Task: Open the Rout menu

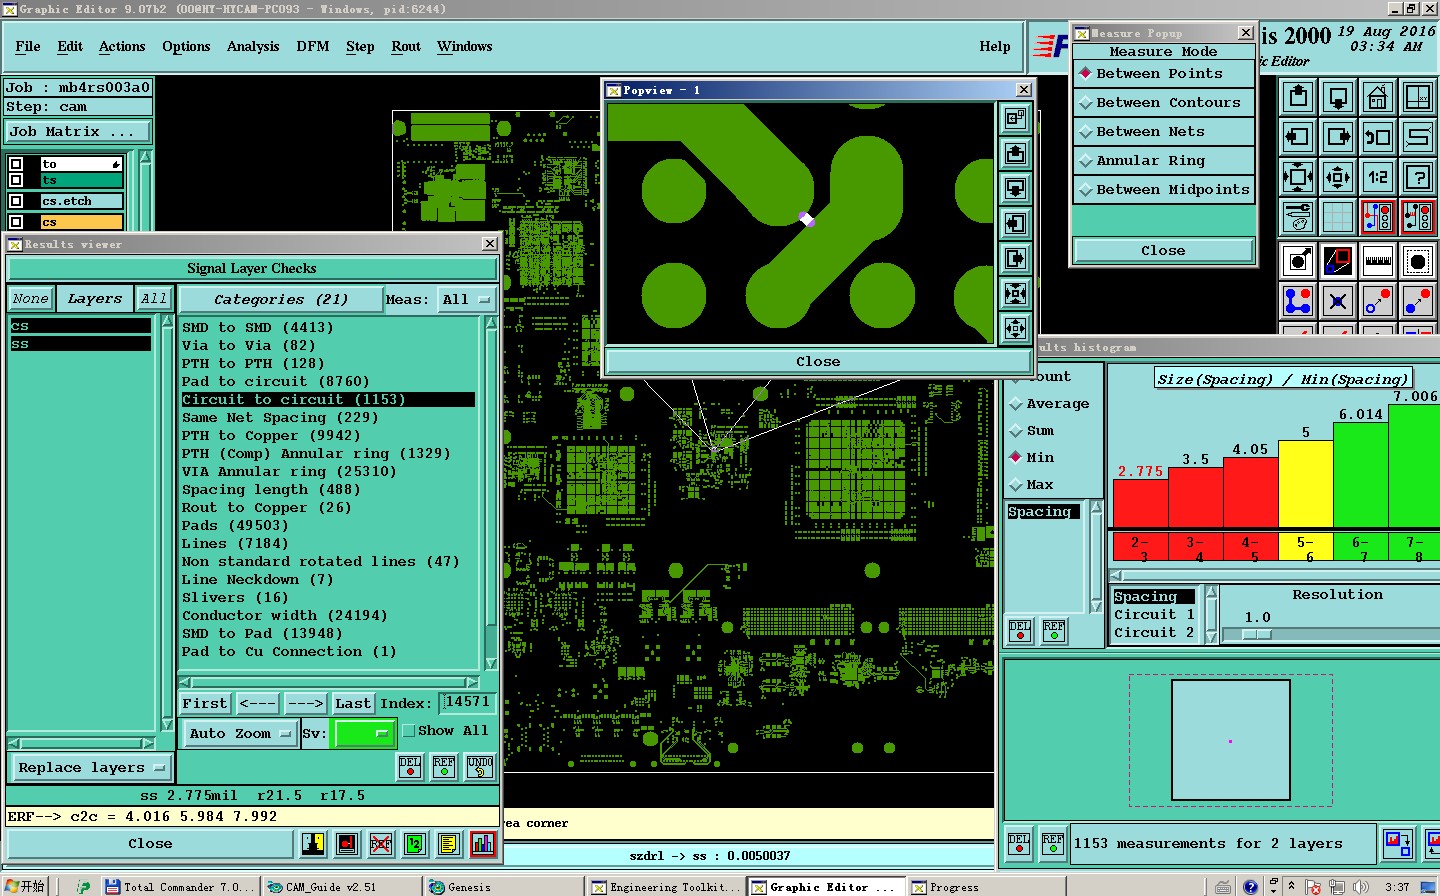Action: tap(406, 47)
